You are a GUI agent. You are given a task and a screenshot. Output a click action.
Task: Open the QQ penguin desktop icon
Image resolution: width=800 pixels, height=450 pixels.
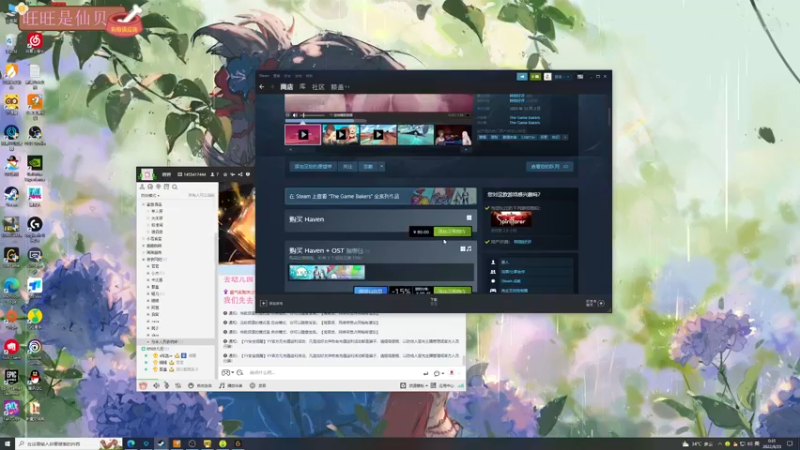(x=35, y=380)
